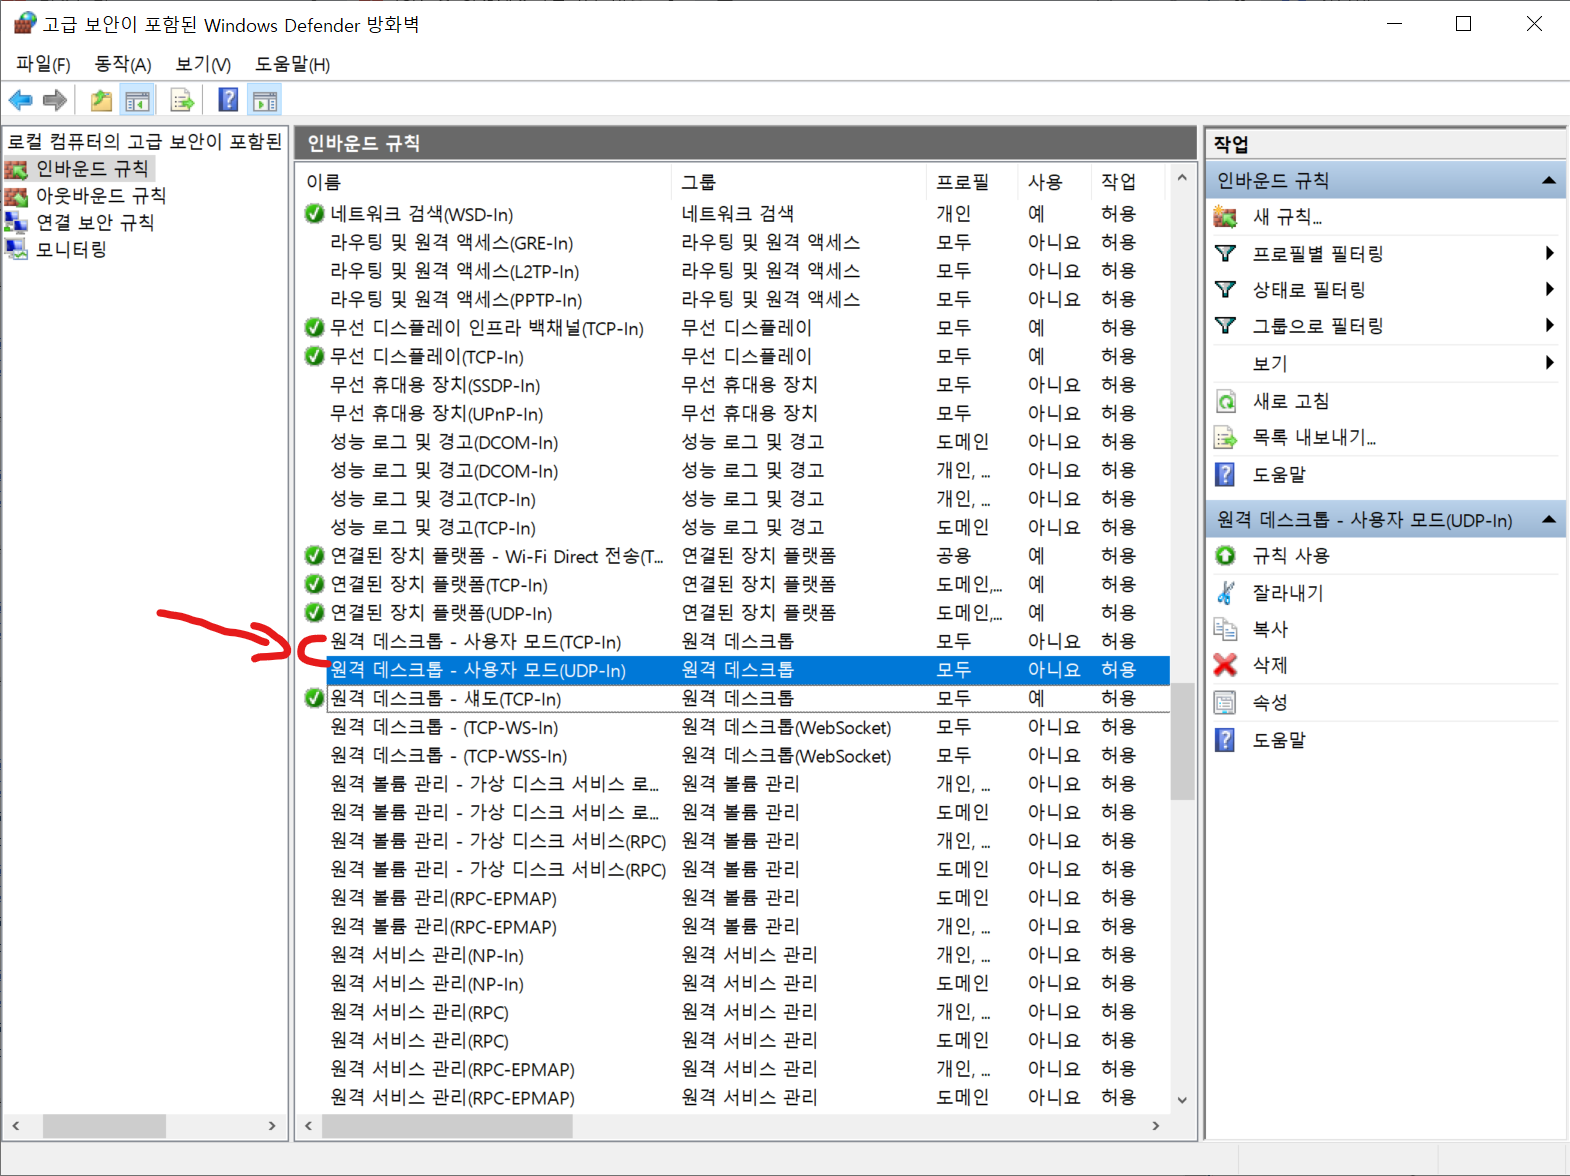
Task: Click the rule list scroll up arrow
Action: [x=1182, y=178]
